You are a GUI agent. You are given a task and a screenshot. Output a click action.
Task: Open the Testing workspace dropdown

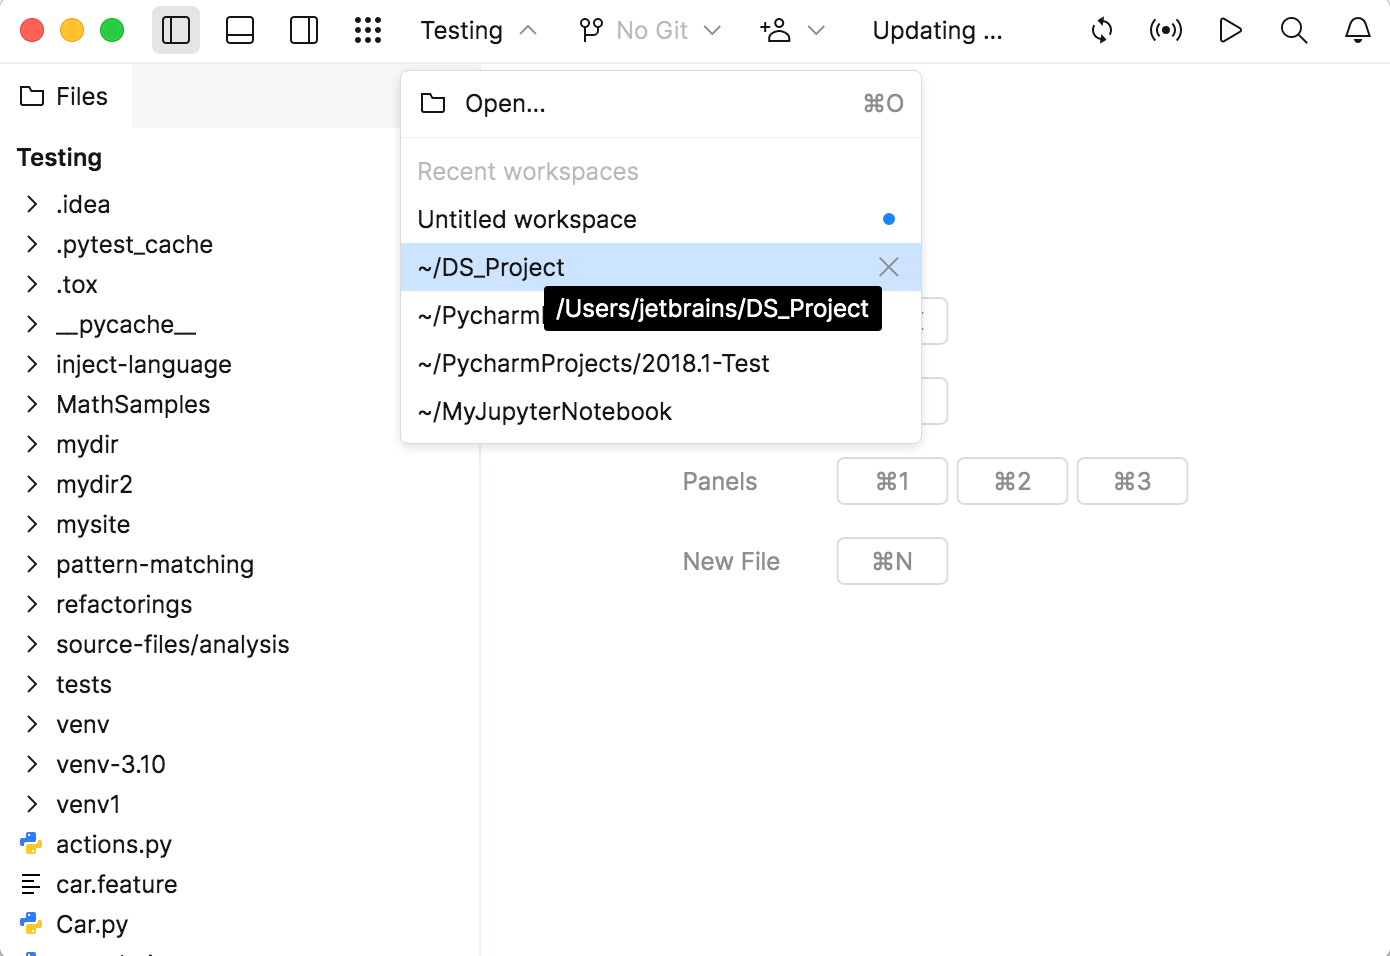[x=478, y=30]
